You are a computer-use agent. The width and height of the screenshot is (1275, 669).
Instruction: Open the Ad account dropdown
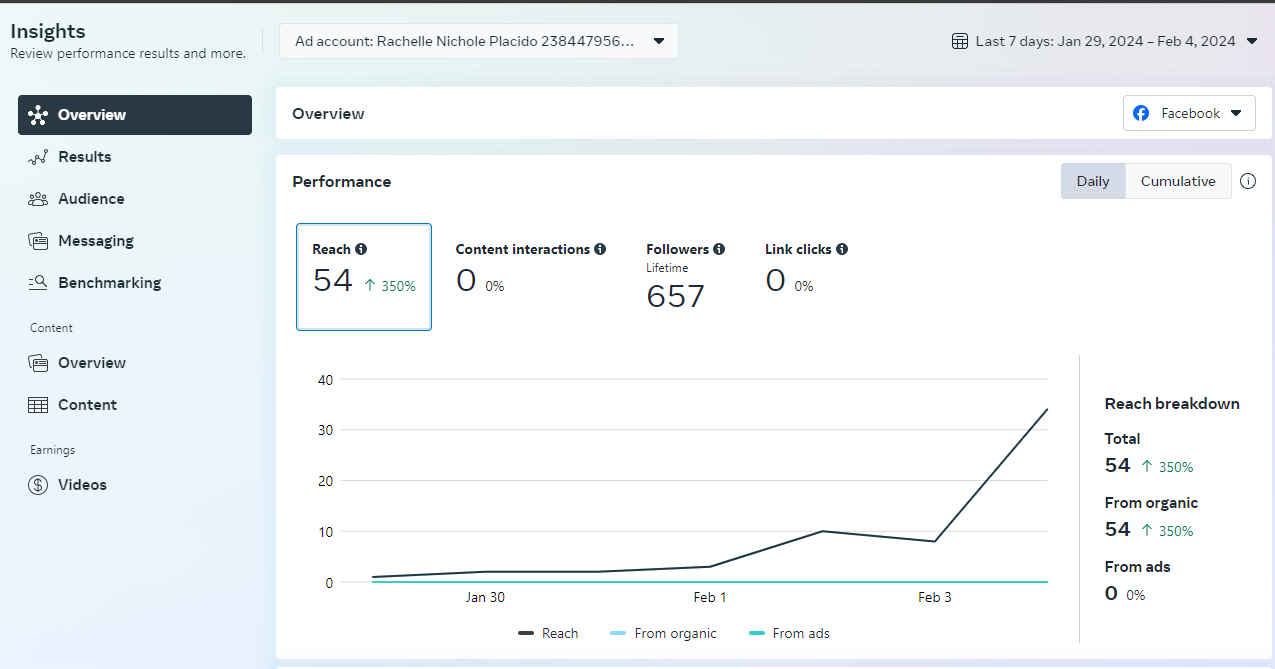tap(478, 41)
